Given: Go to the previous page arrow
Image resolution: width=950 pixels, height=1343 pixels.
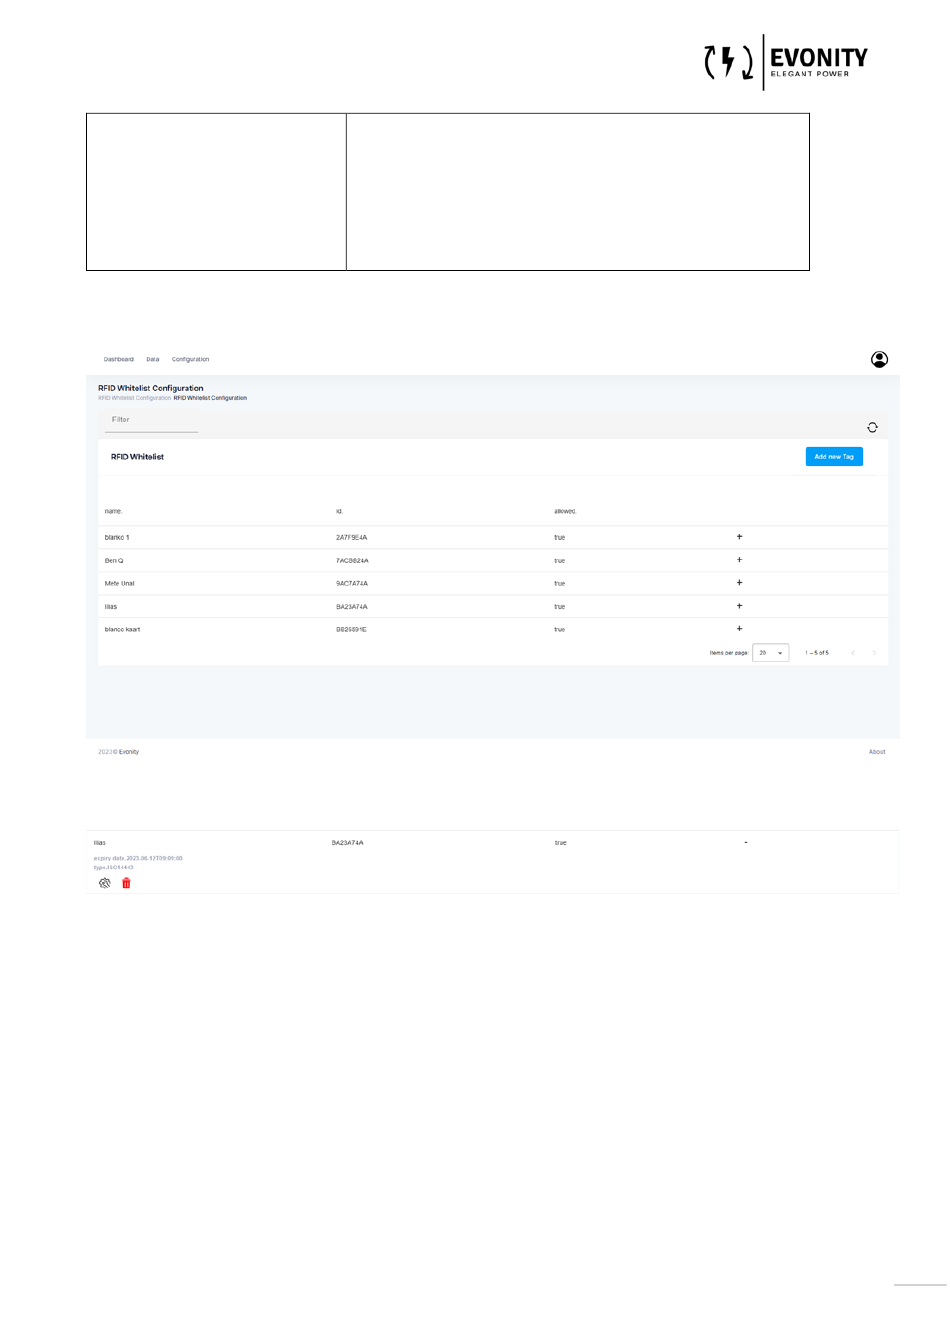Looking at the screenshot, I should click(x=853, y=653).
